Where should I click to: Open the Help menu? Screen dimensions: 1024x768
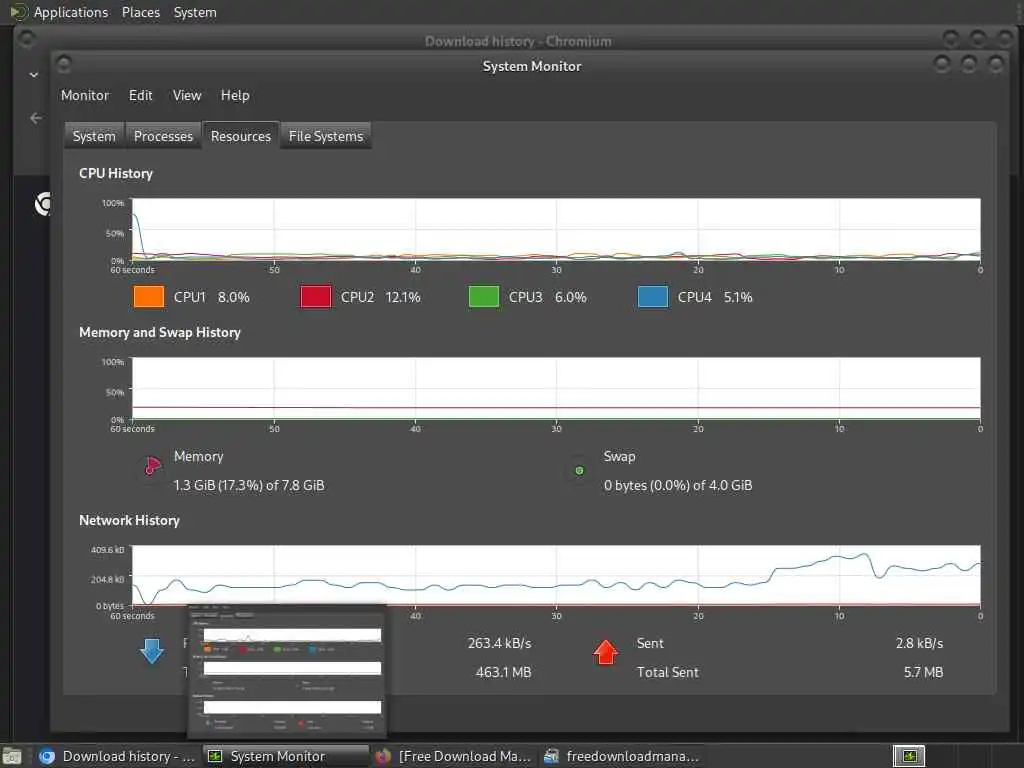point(235,95)
